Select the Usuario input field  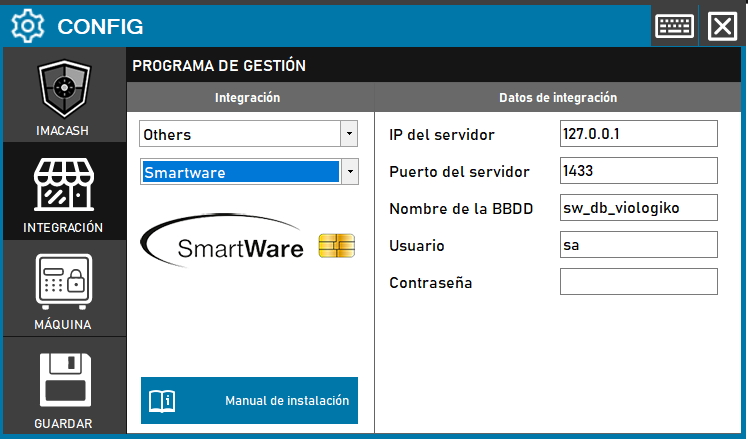[638, 245]
